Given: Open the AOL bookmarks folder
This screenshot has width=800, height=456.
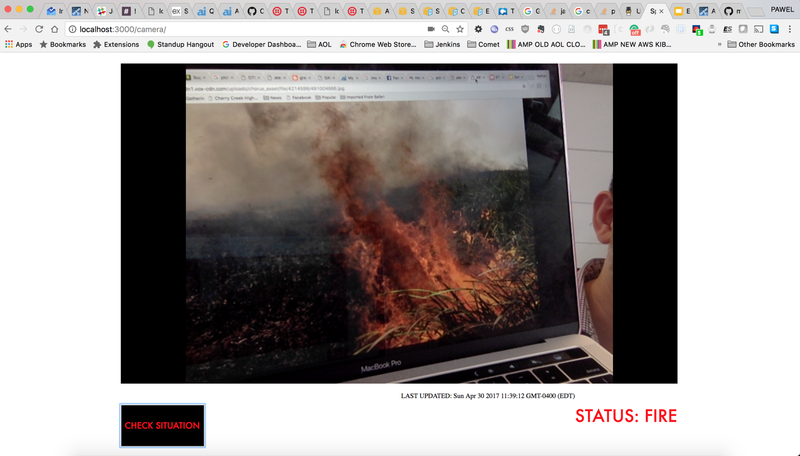Looking at the screenshot, I should (318, 44).
